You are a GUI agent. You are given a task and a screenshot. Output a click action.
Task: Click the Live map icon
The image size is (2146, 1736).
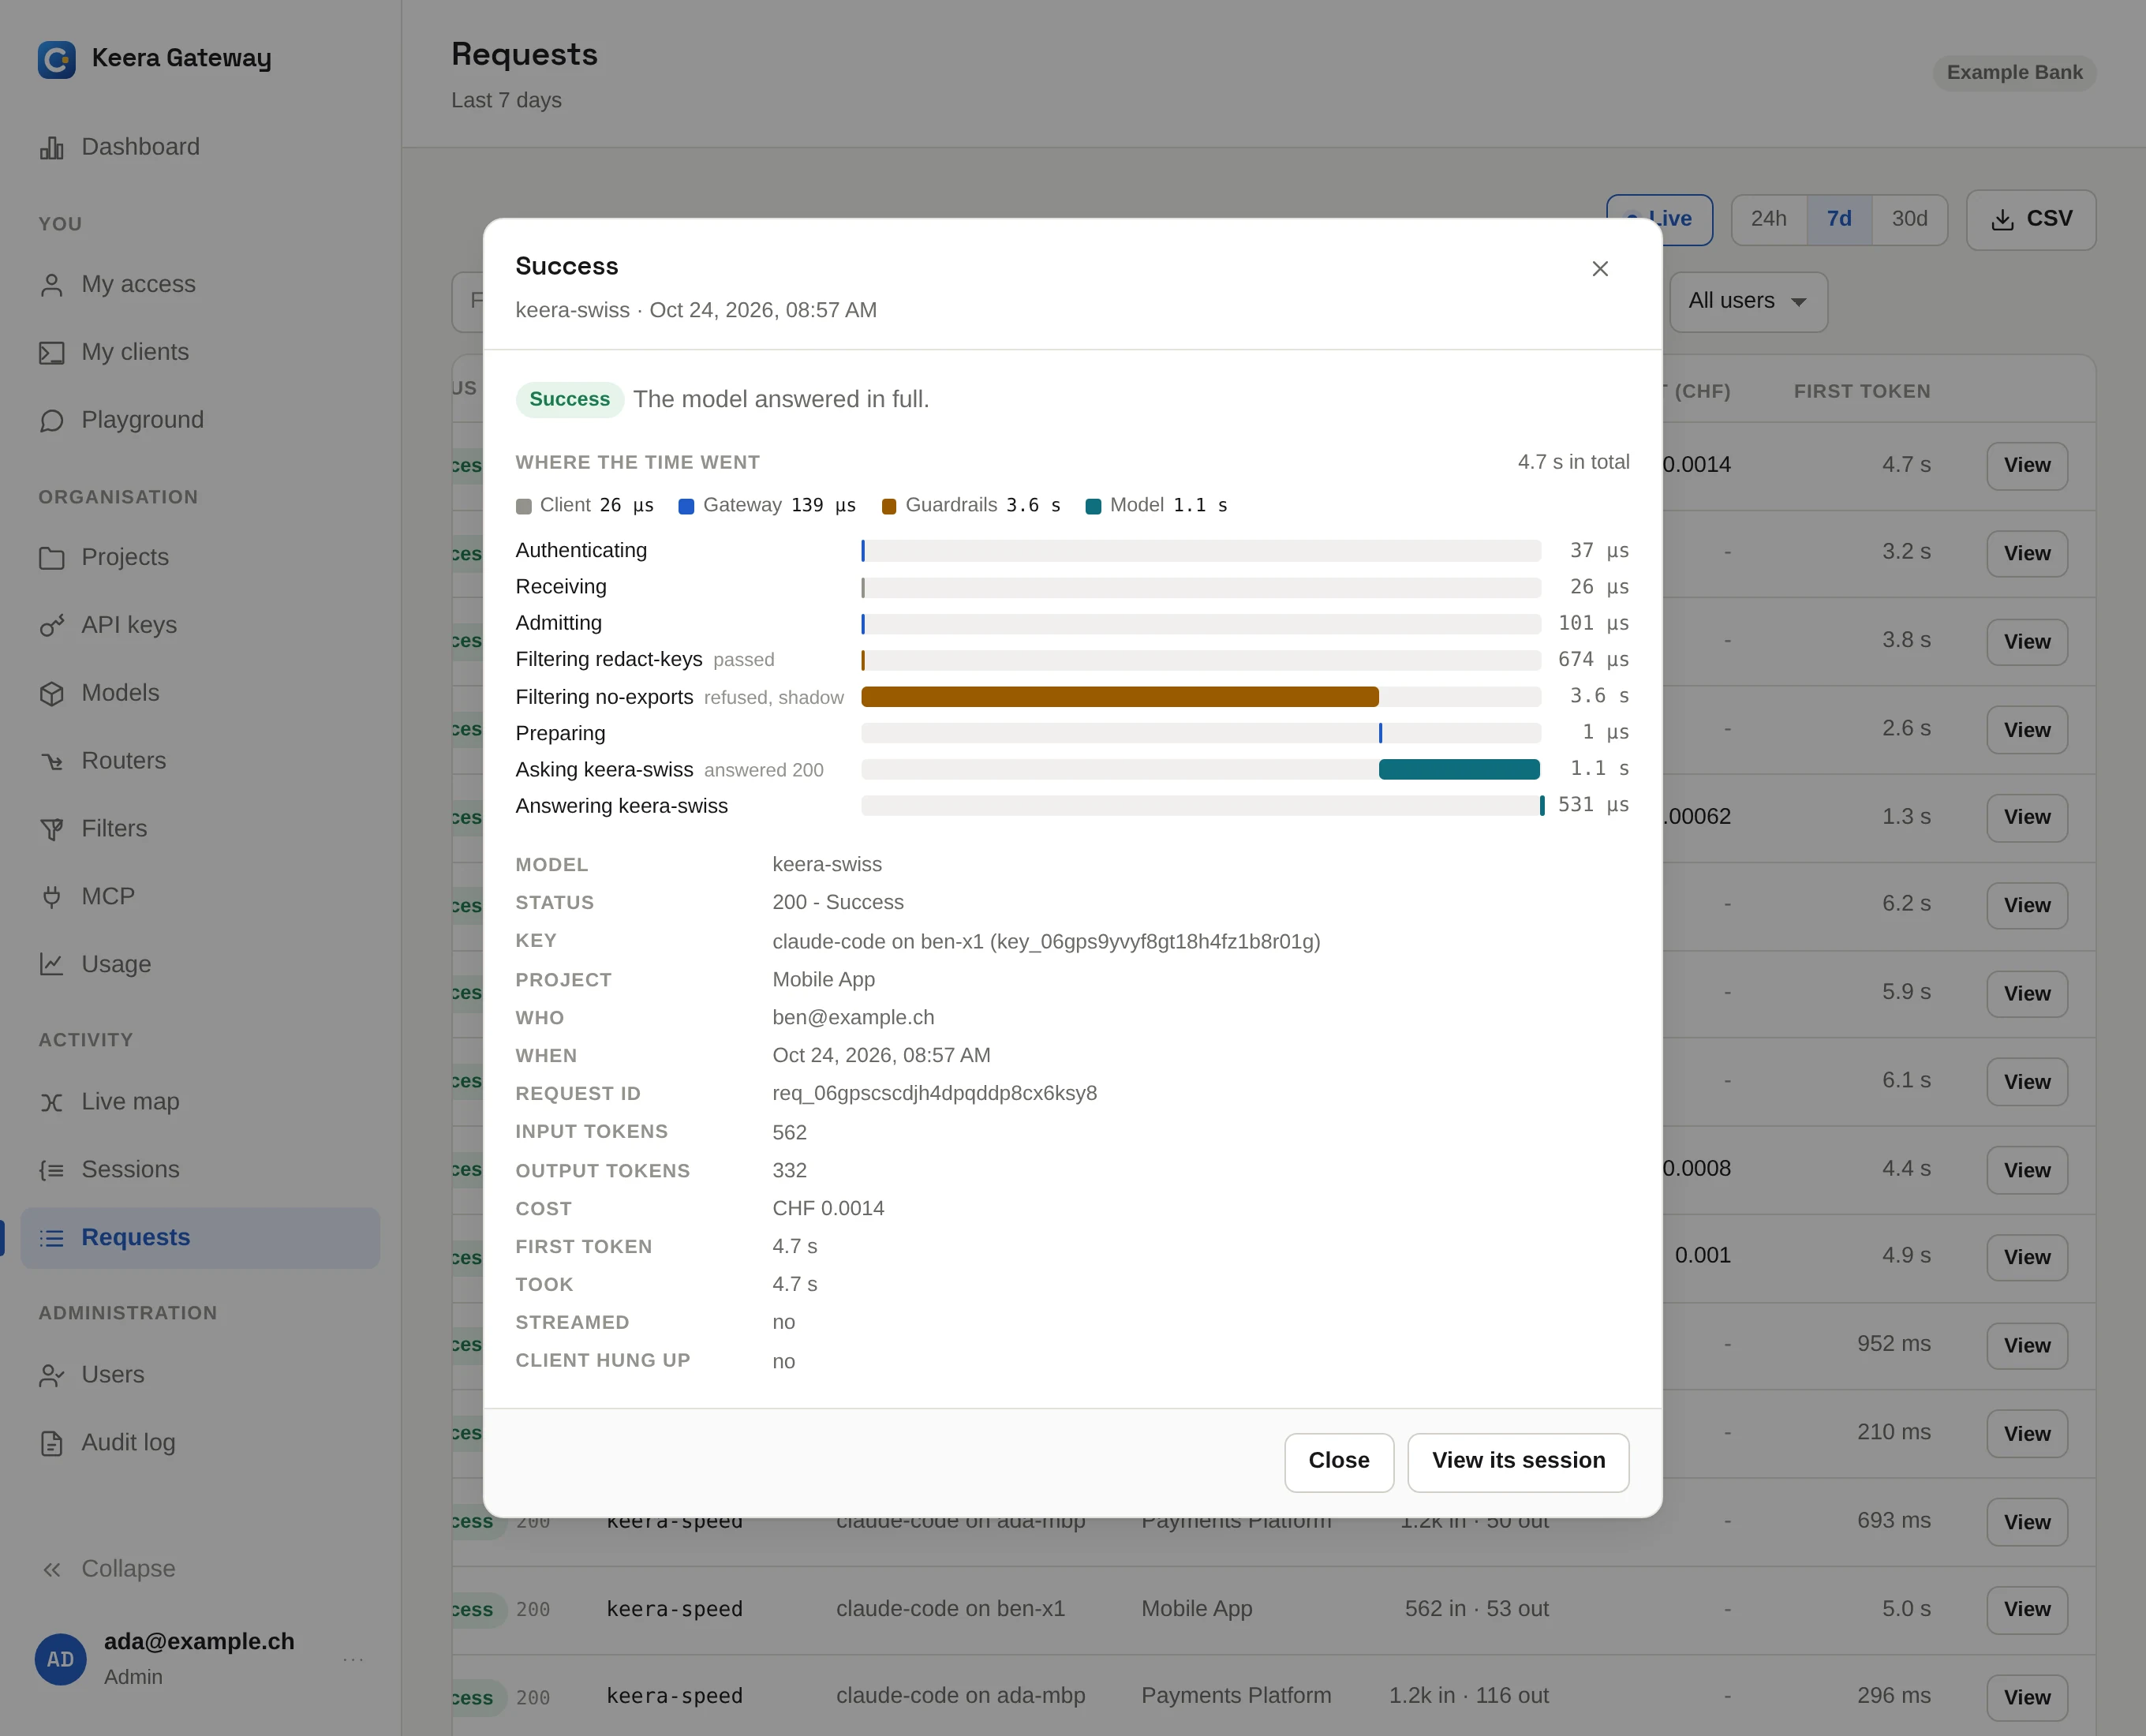click(52, 1102)
